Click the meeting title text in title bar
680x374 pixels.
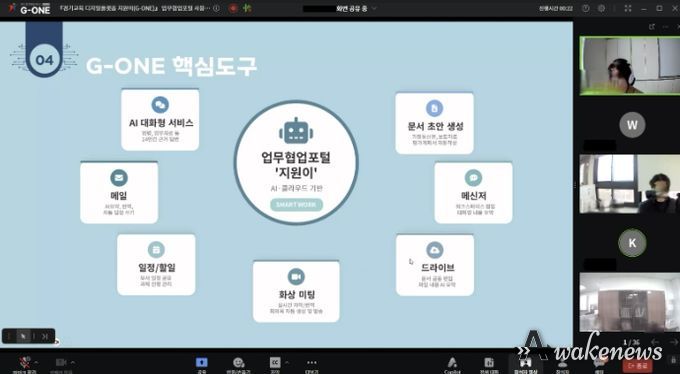coord(135,8)
